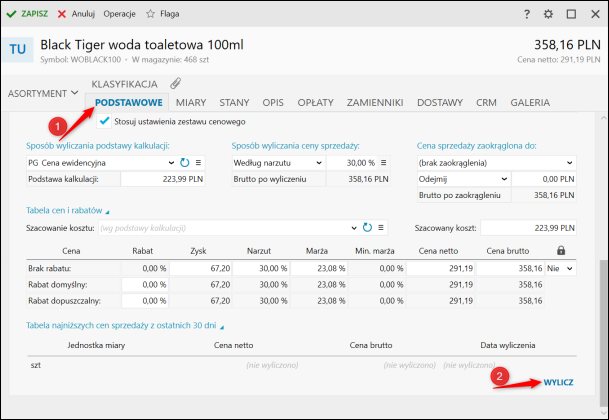Click the Szacowany koszt value field
The height and width of the screenshot is (420, 609).
click(x=528, y=228)
